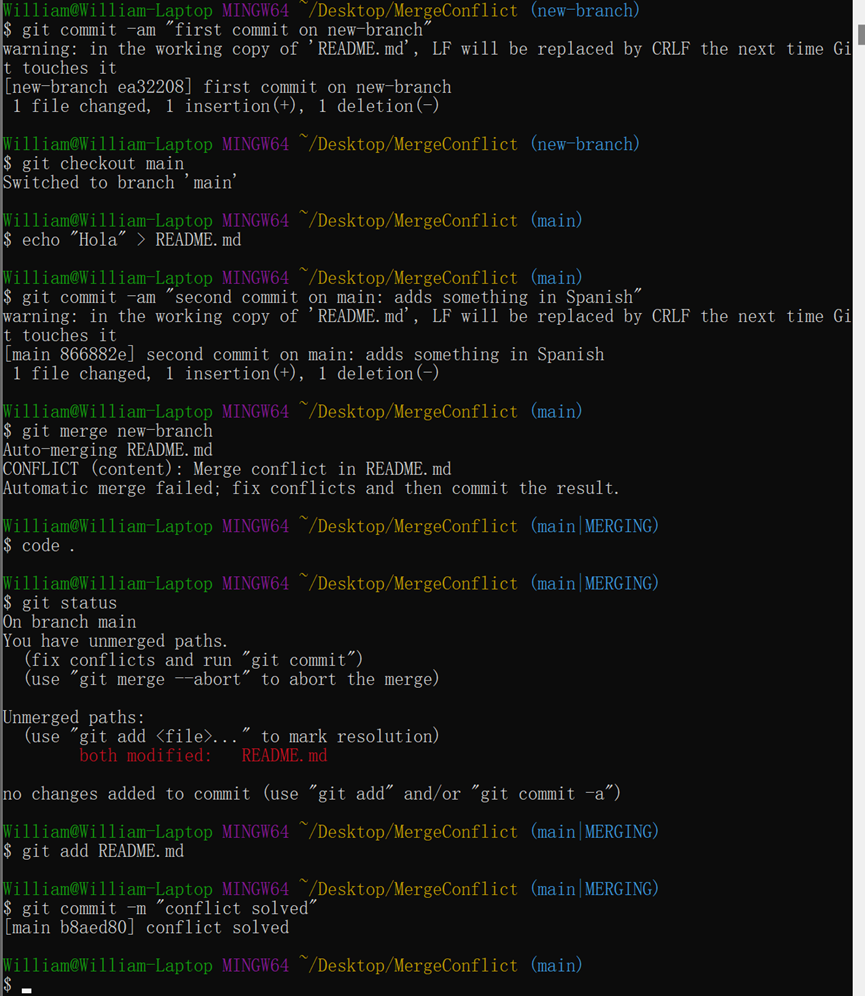
Task: Click the 'git add <file>...' hint line
Action: point(232,737)
